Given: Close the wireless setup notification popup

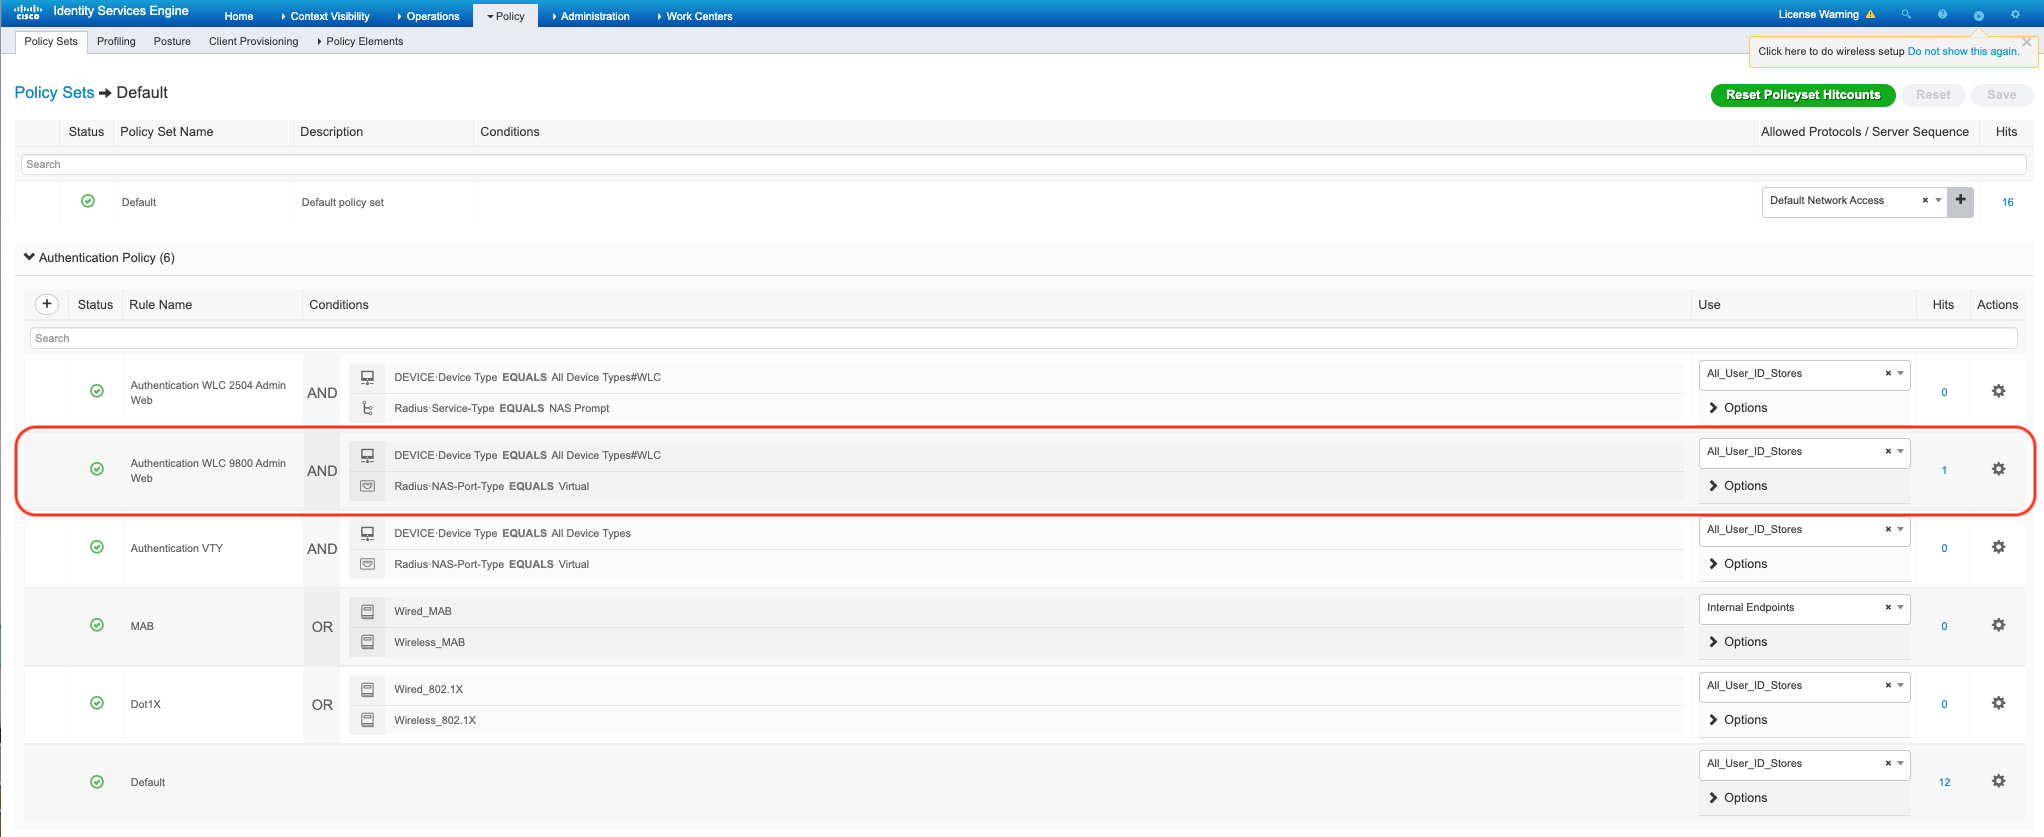Looking at the screenshot, I should (2027, 42).
